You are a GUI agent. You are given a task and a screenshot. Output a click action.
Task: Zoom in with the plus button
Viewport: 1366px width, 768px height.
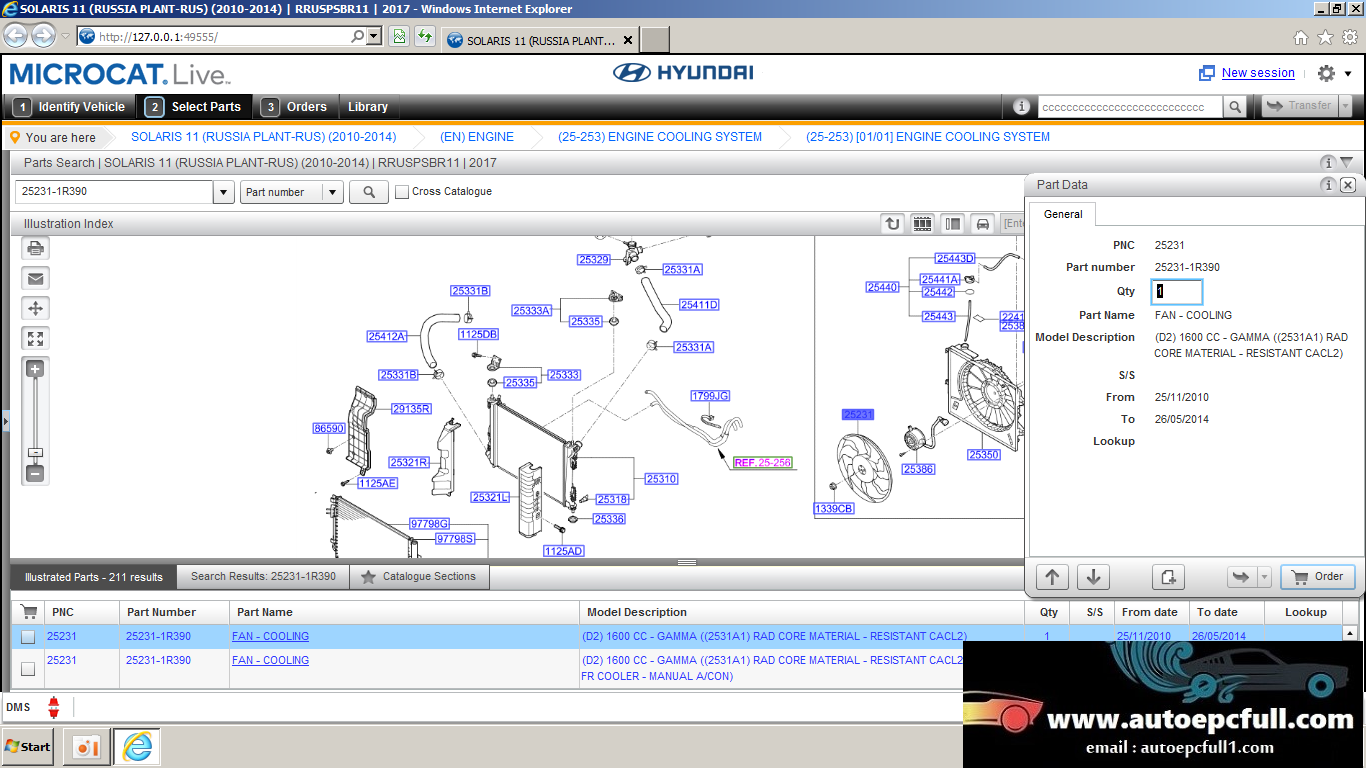click(35, 370)
